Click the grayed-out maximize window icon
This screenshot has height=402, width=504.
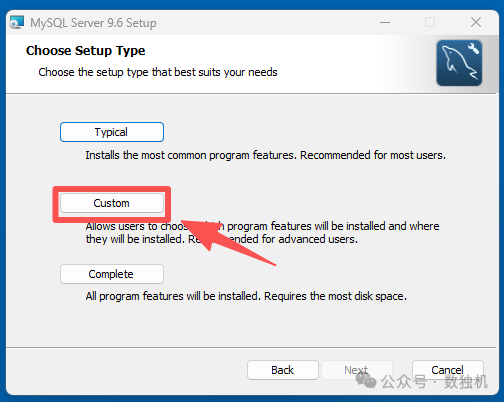tap(430, 22)
